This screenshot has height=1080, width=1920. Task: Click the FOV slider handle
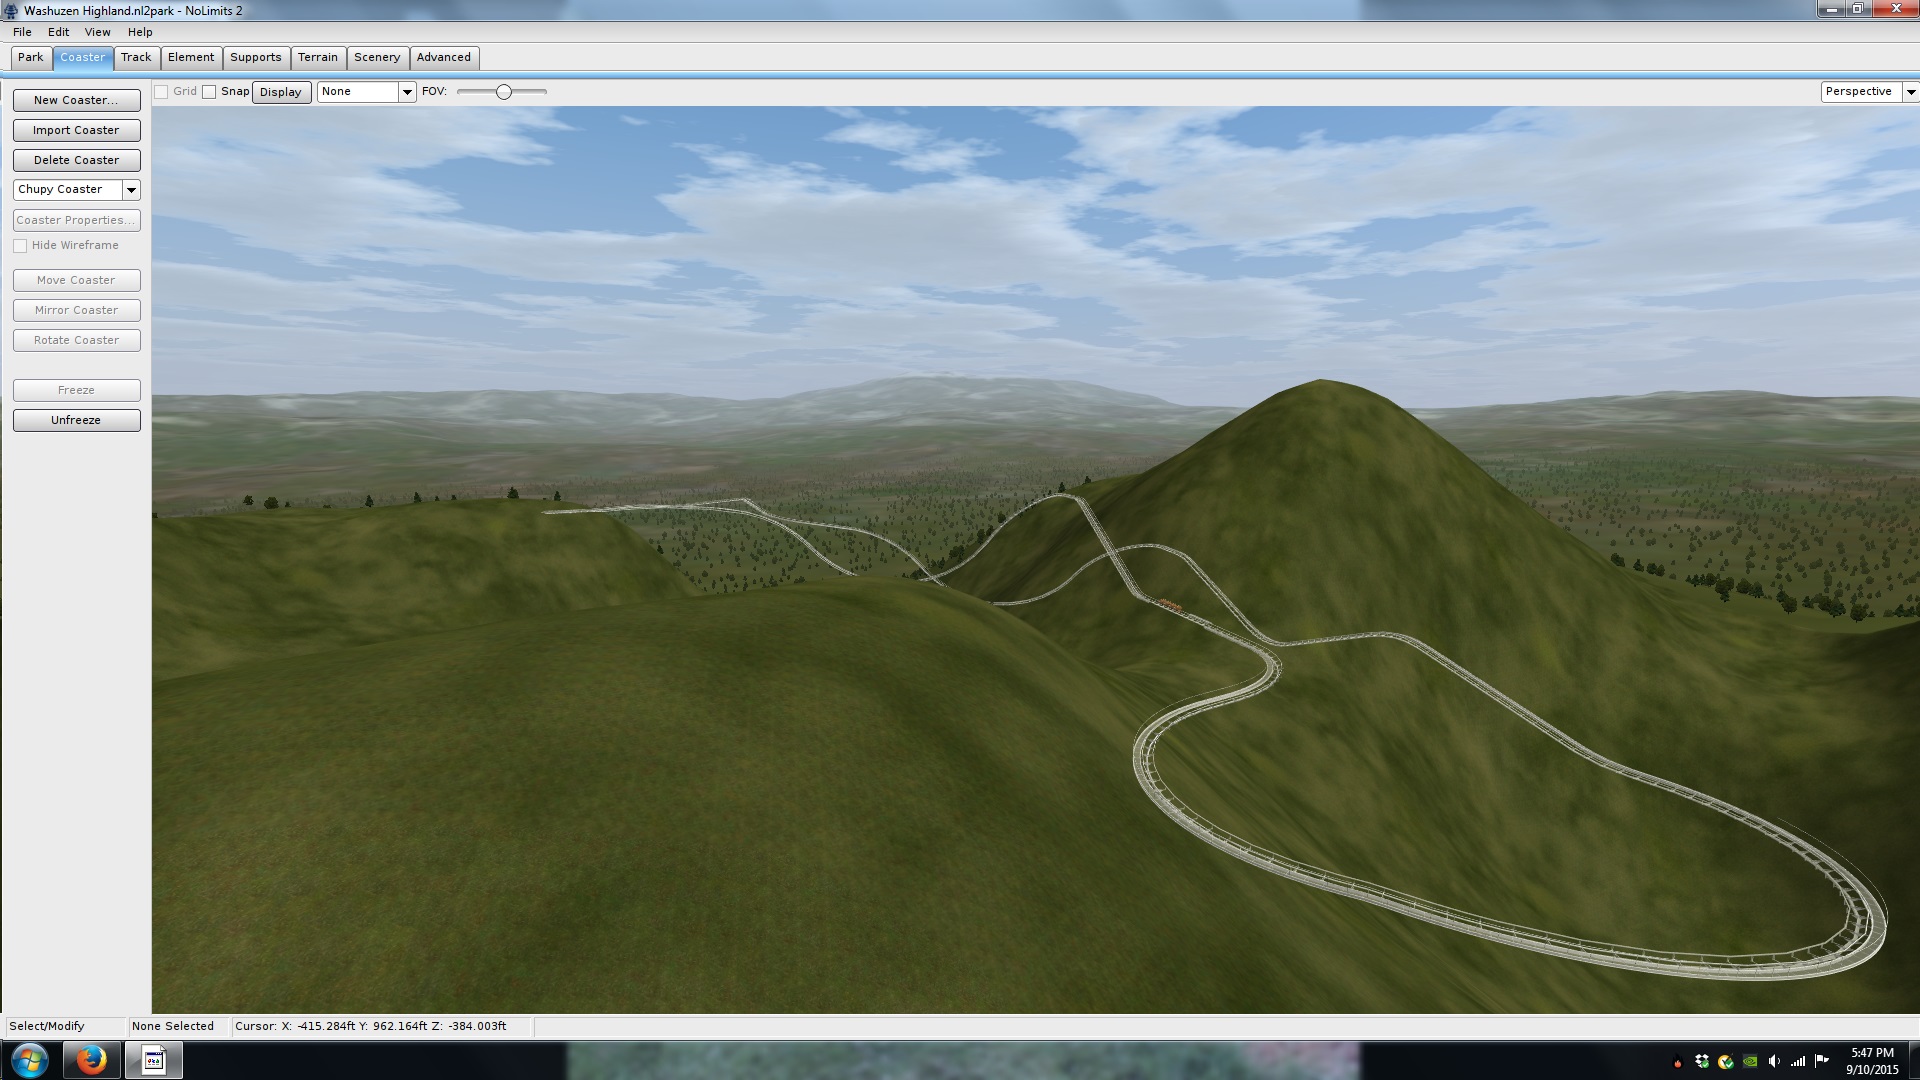(x=504, y=92)
